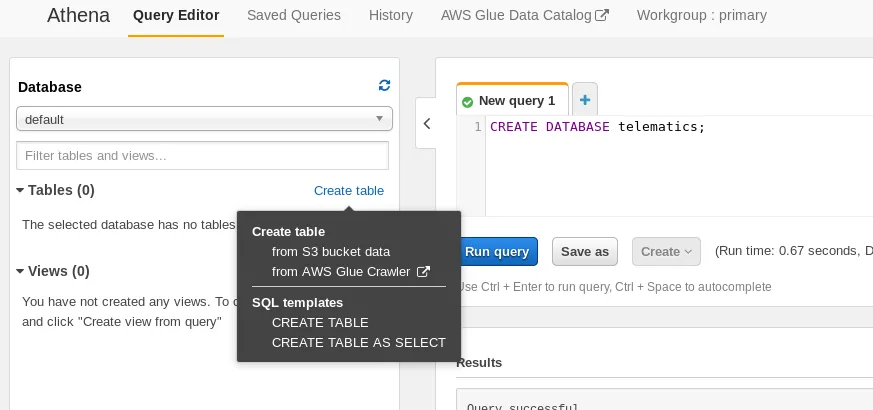This screenshot has height=410, width=873.
Task: Click the filter tables and views field
Action: (x=202, y=156)
